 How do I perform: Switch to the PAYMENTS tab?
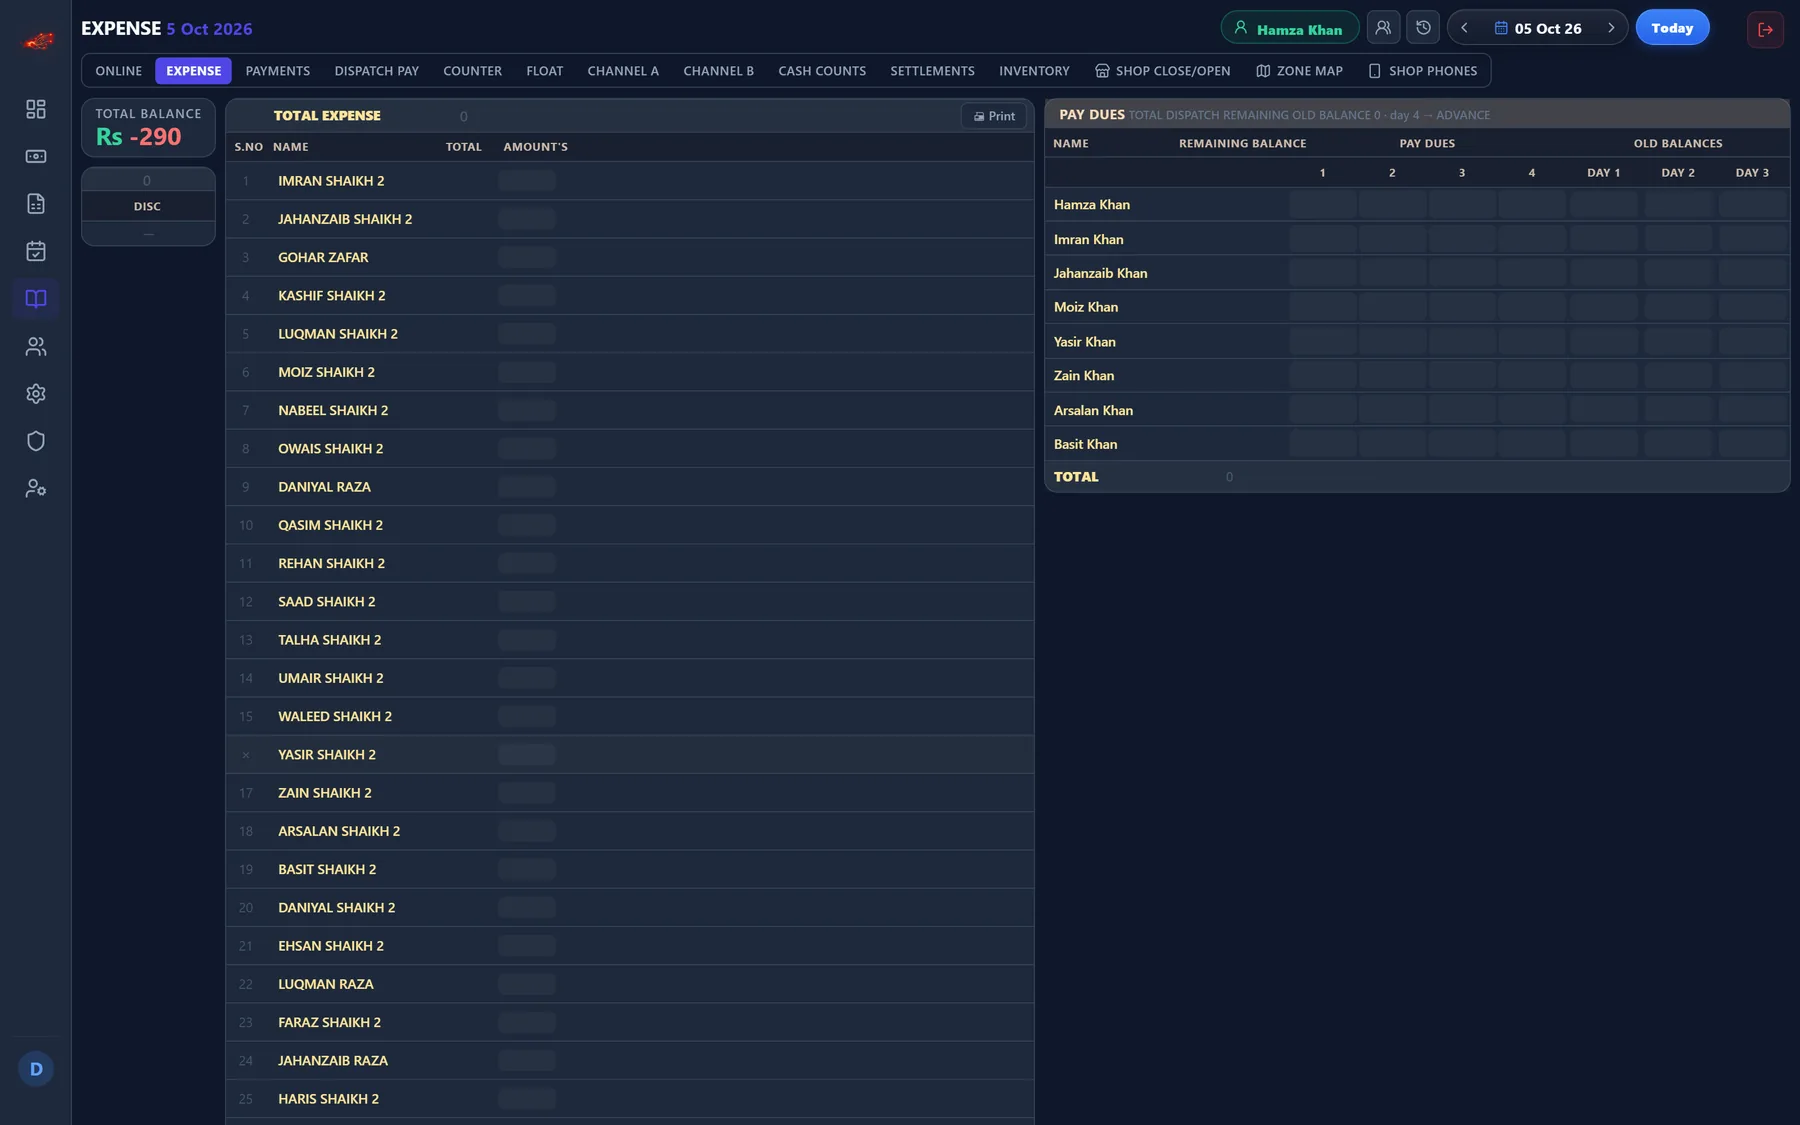click(278, 71)
